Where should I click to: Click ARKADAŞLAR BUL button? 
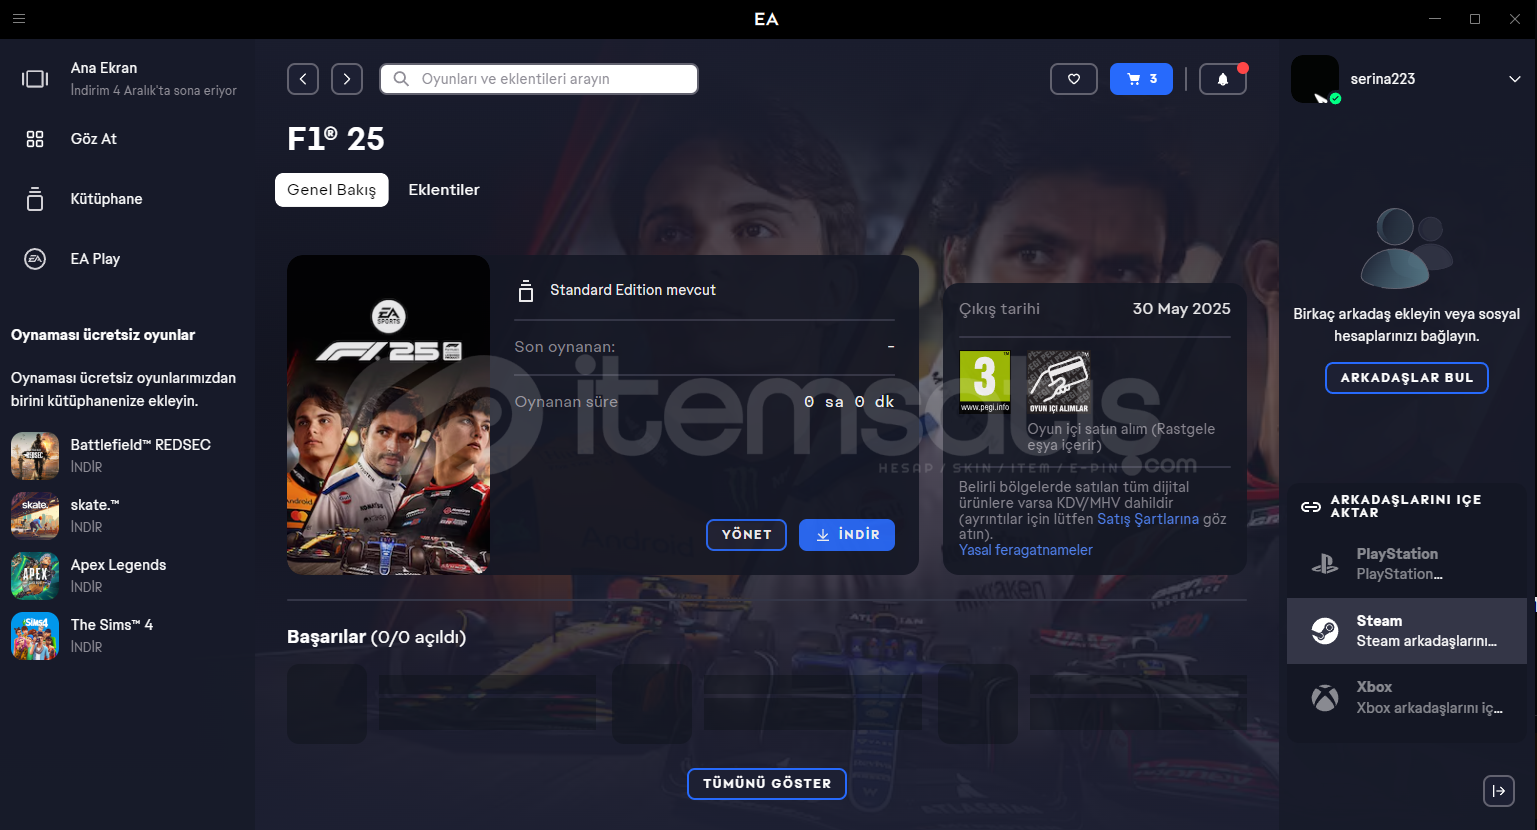click(1407, 378)
